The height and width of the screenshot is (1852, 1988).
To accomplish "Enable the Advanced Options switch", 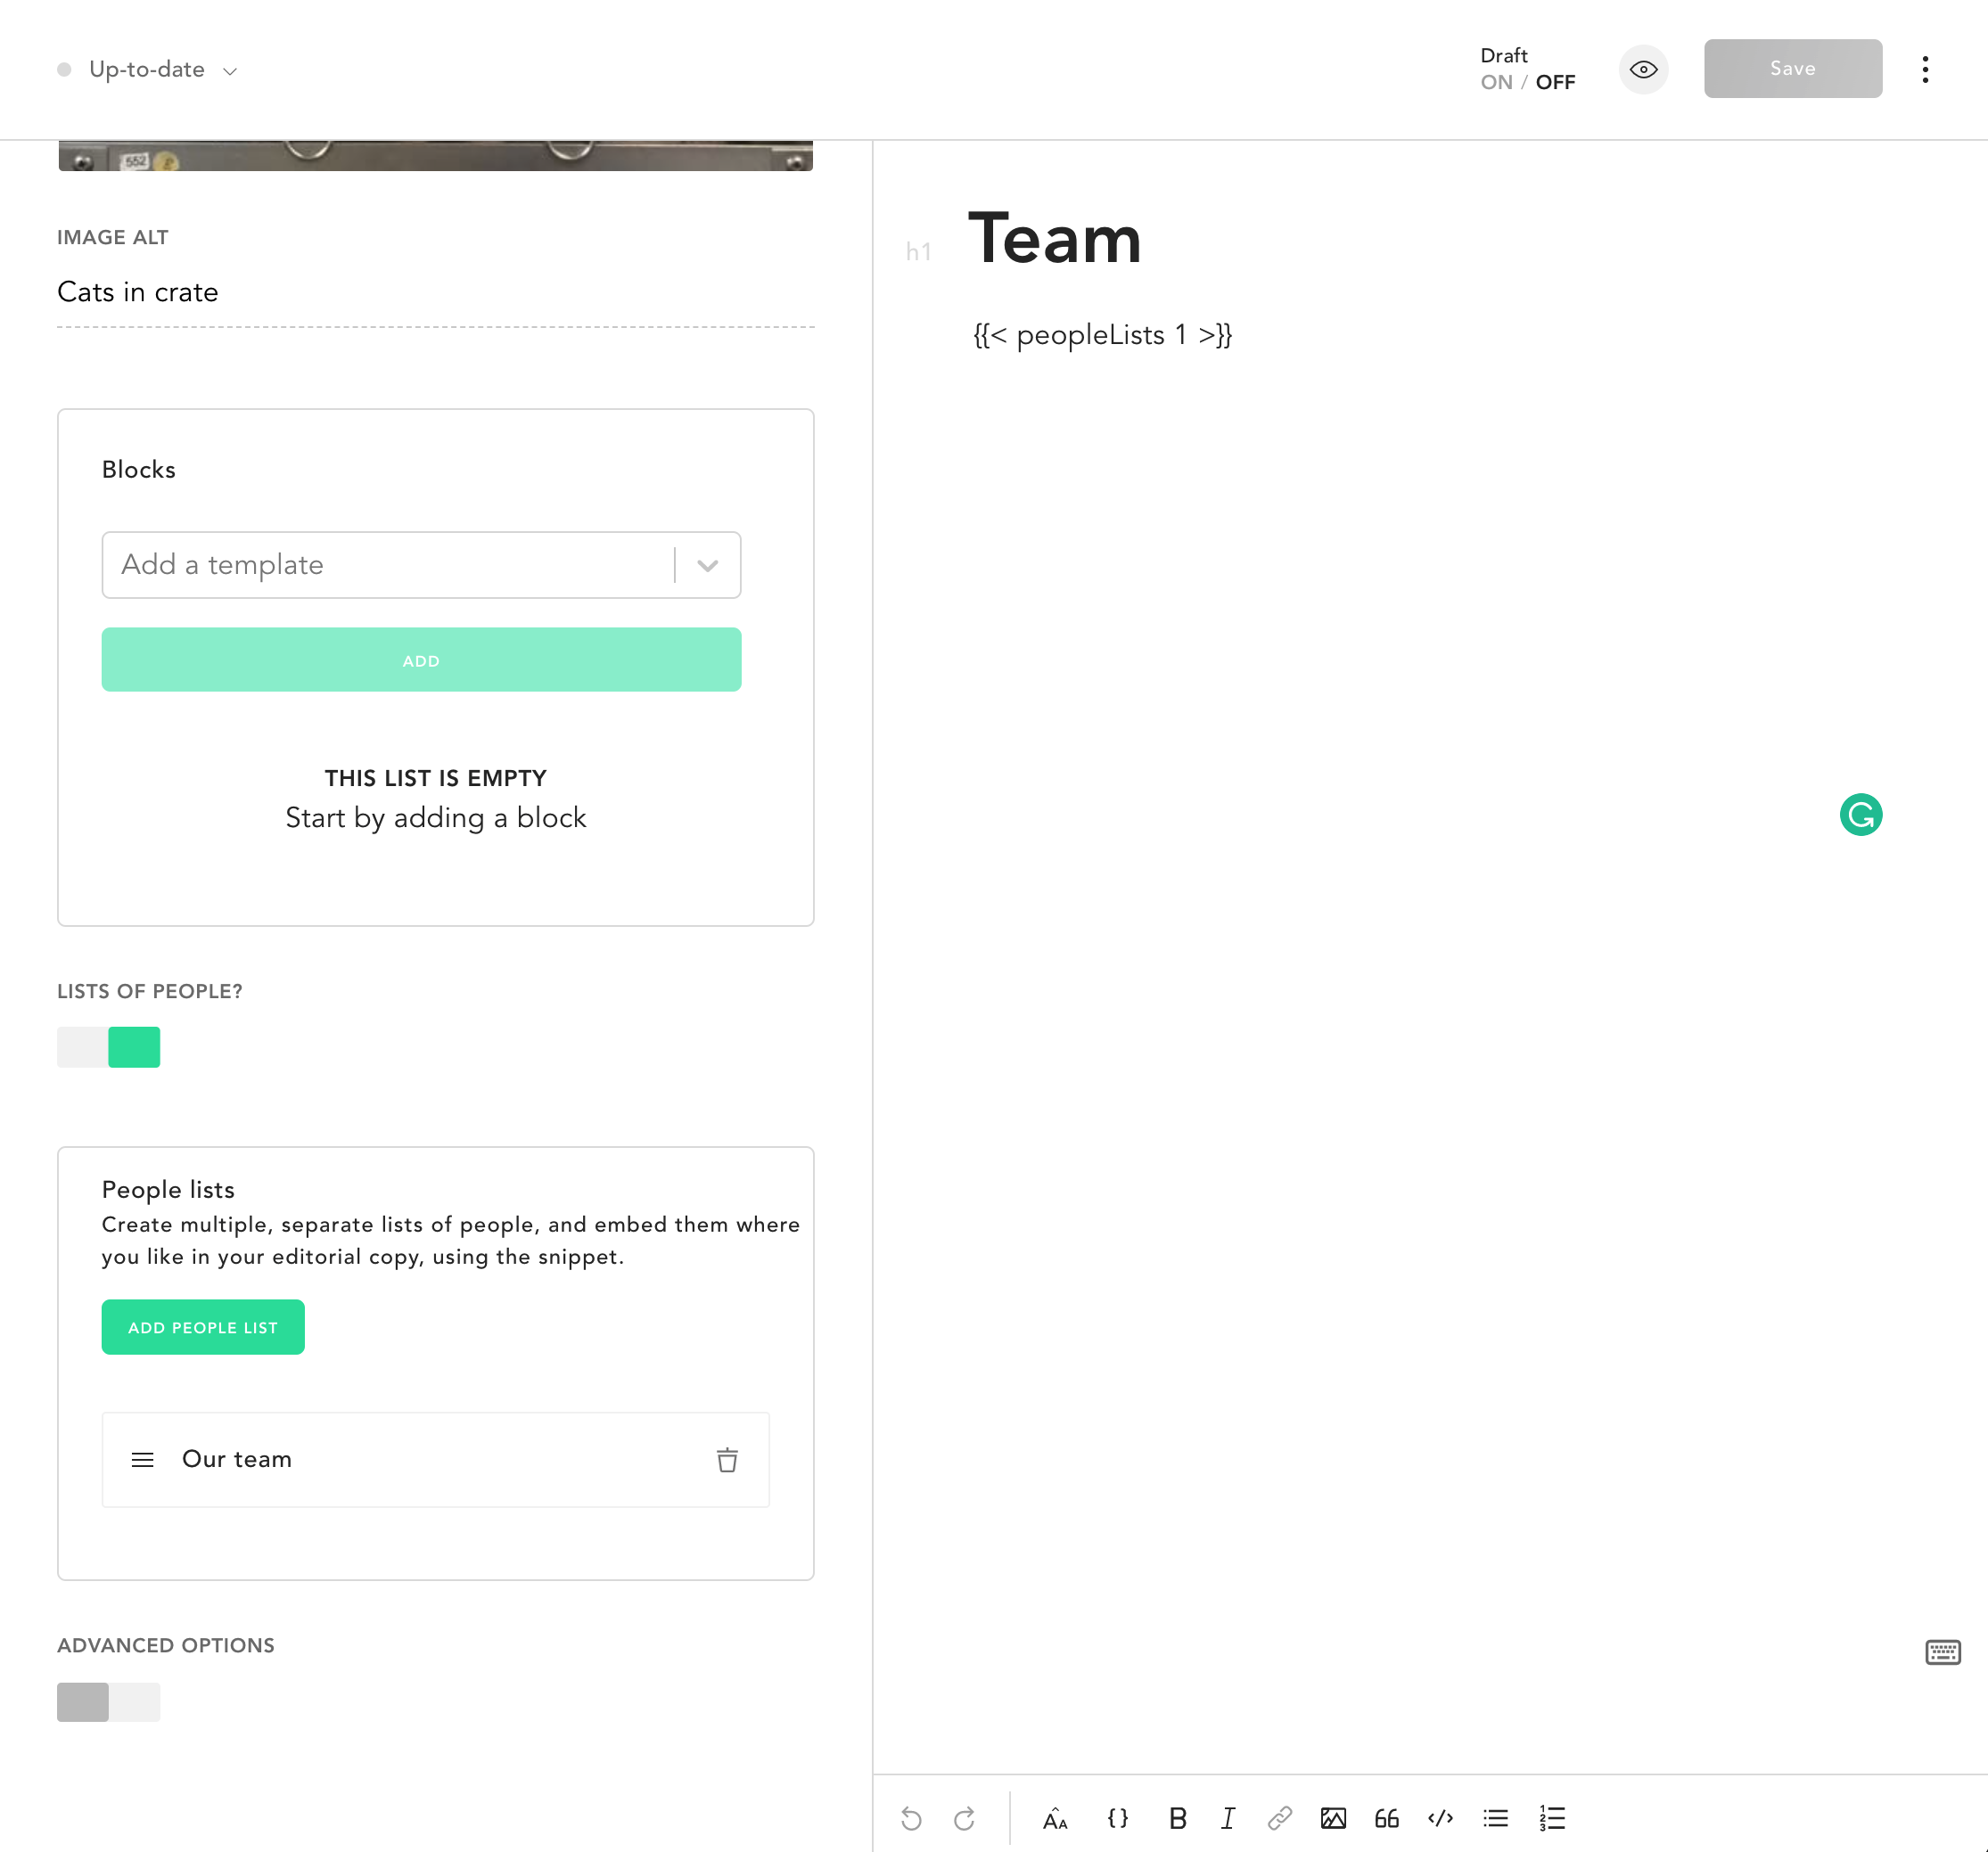I will 108,1701.
